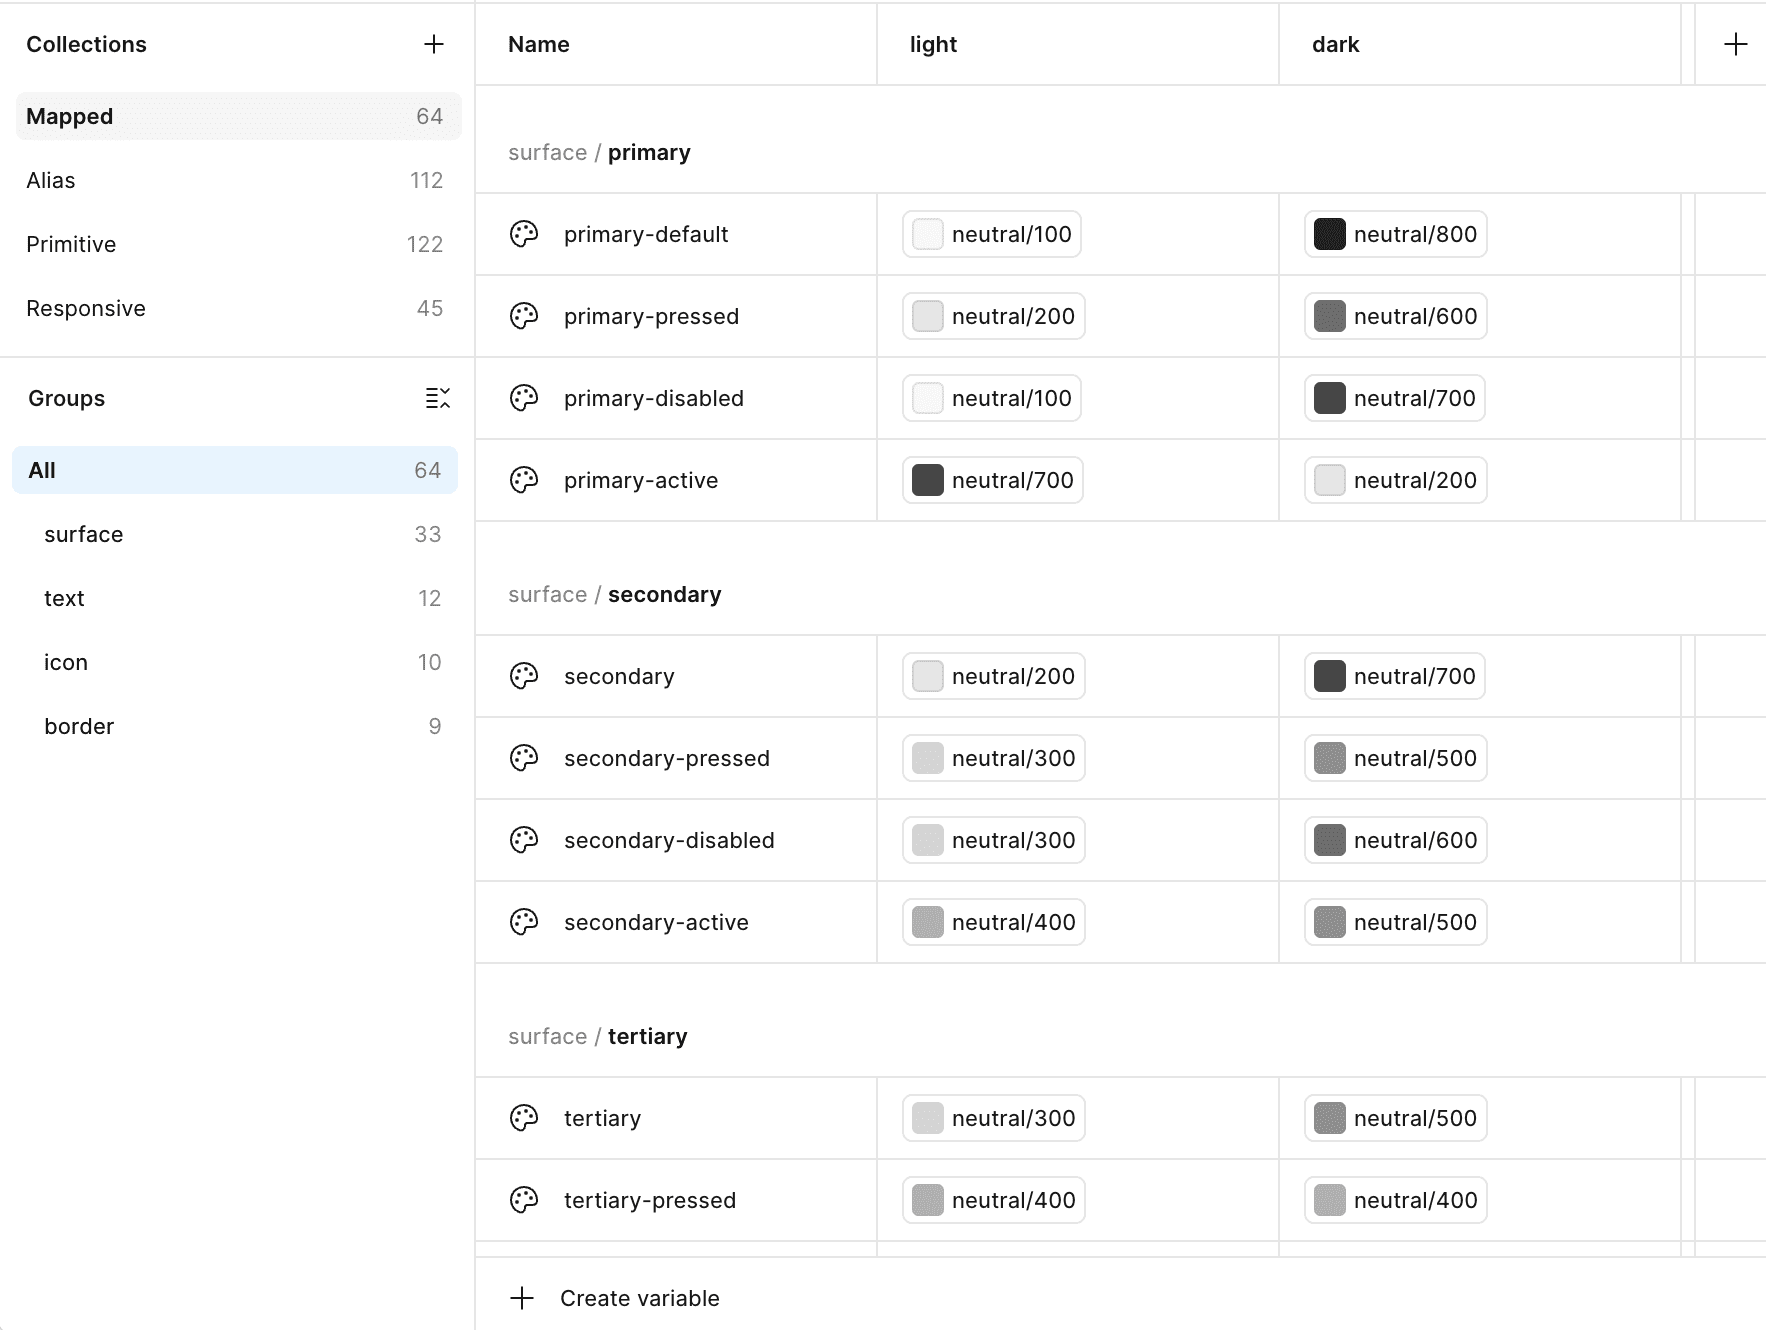
Task: Open primary-disabled dark value neutral/700
Action: 1395,398
